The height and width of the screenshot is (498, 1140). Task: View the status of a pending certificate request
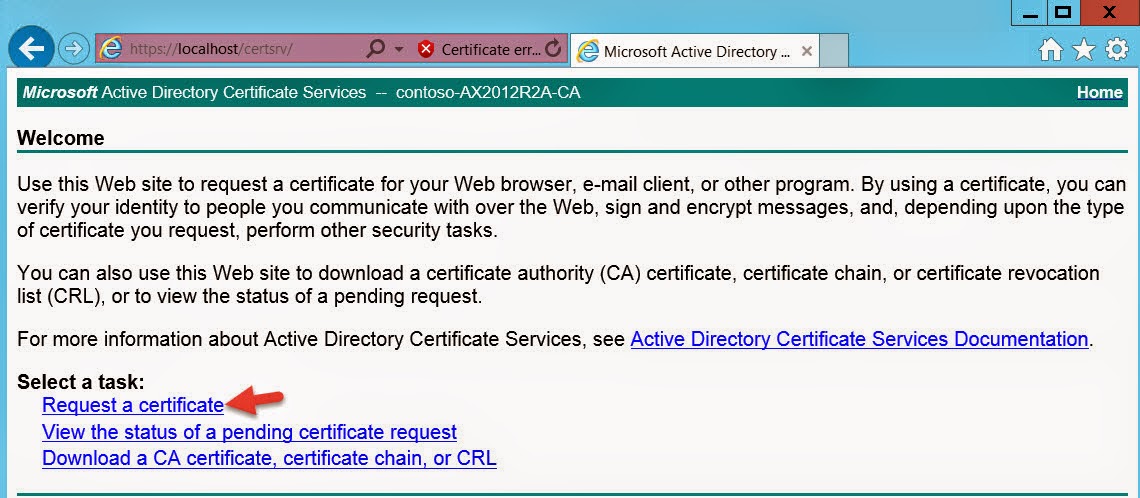pos(249,432)
